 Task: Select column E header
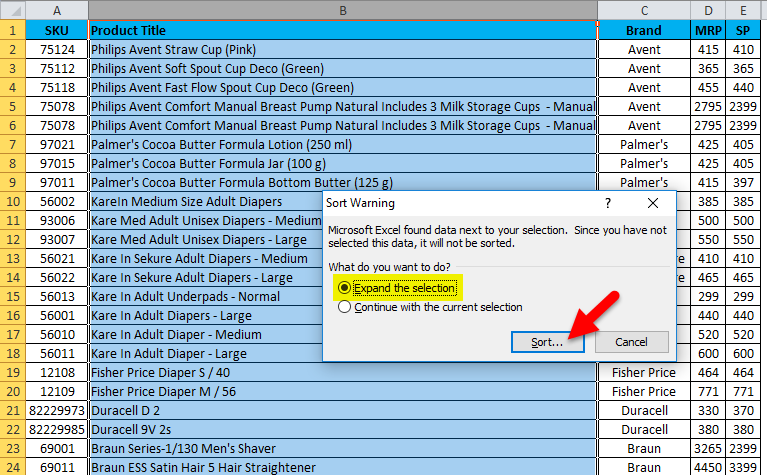click(743, 10)
